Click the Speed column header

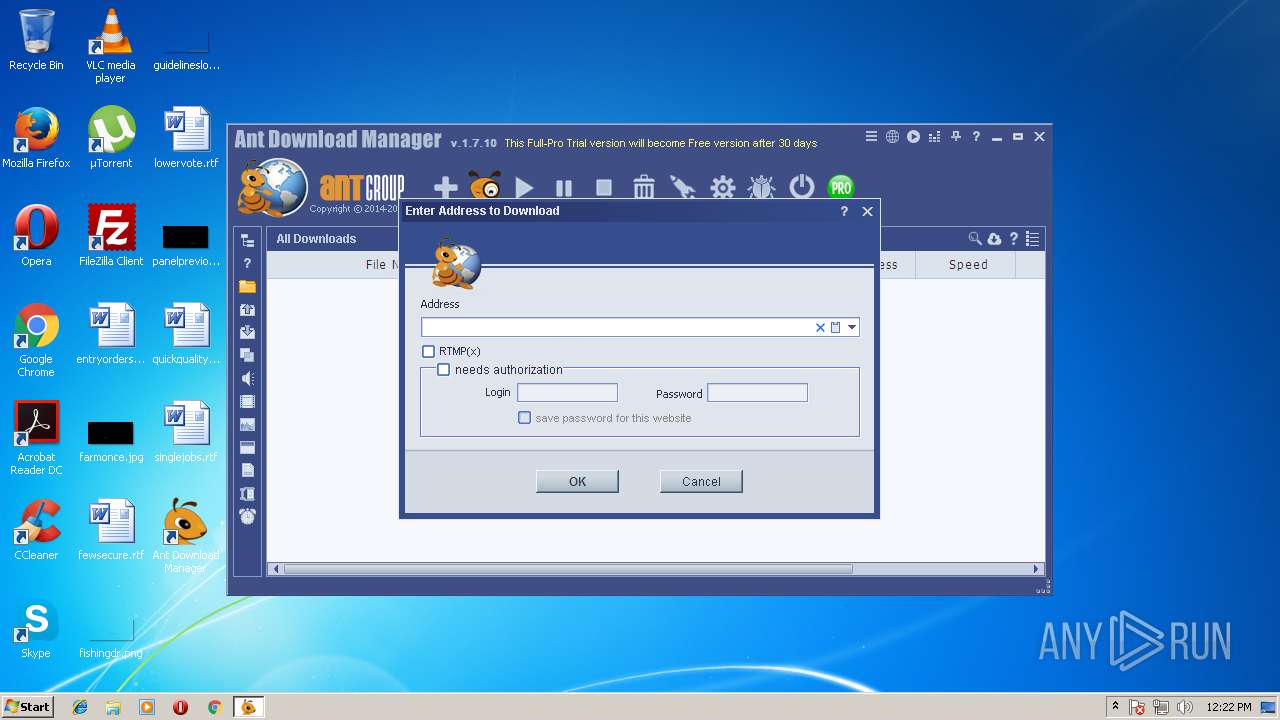point(968,265)
